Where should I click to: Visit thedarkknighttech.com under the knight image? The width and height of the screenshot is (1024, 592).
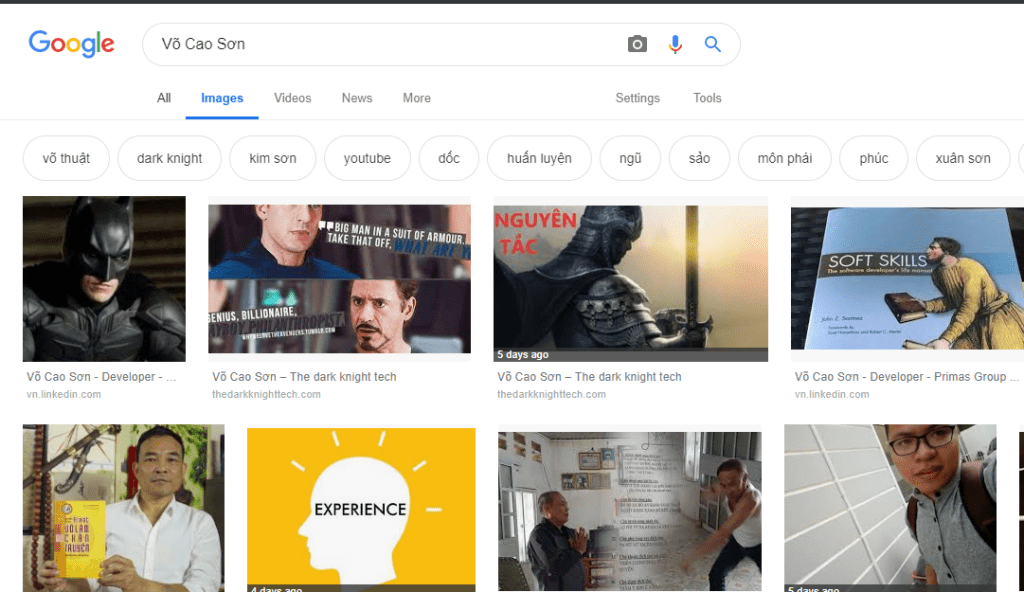point(551,395)
